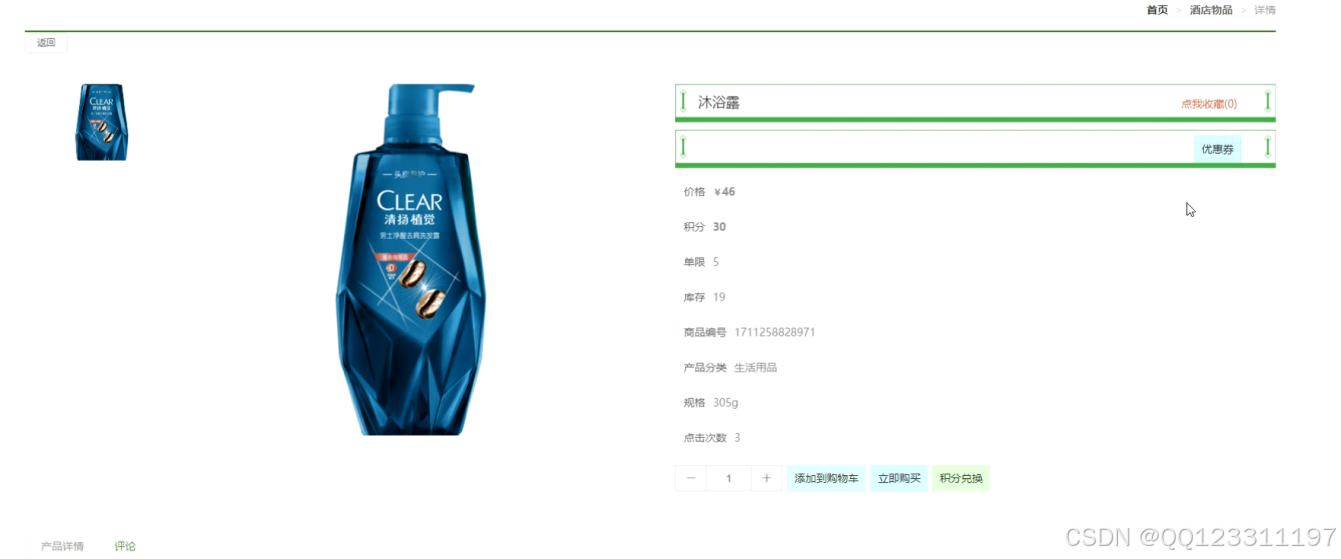Click the green ornament right of 点我收藏
This screenshot has width=1341, height=559.
click(1268, 101)
